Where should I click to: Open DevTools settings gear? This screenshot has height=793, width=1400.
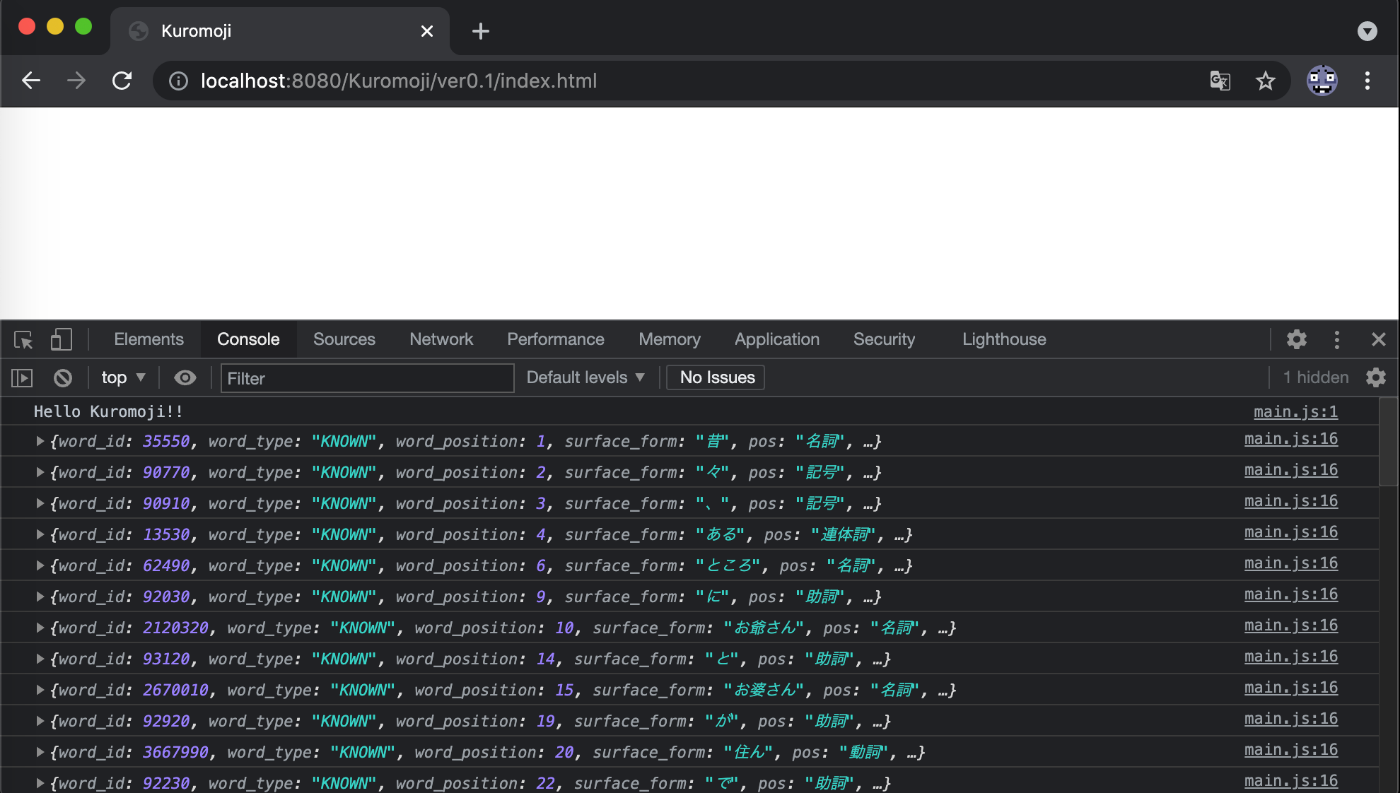pos(1297,339)
